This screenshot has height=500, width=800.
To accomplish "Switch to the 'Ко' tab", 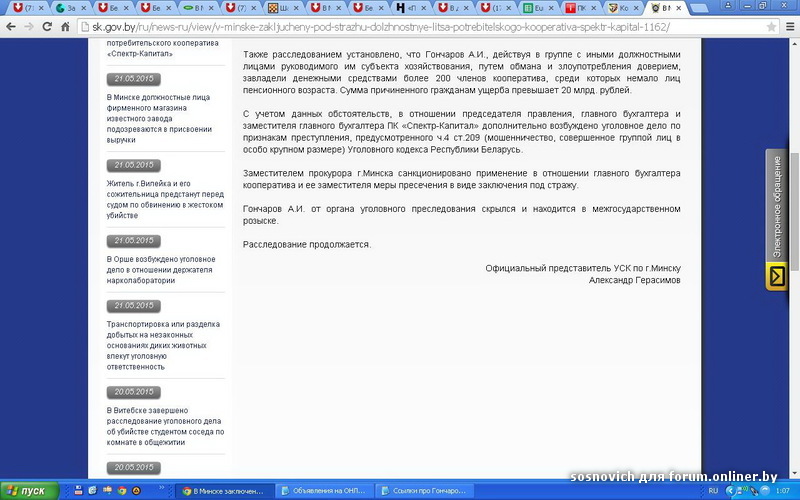I will (x=623, y=8).
